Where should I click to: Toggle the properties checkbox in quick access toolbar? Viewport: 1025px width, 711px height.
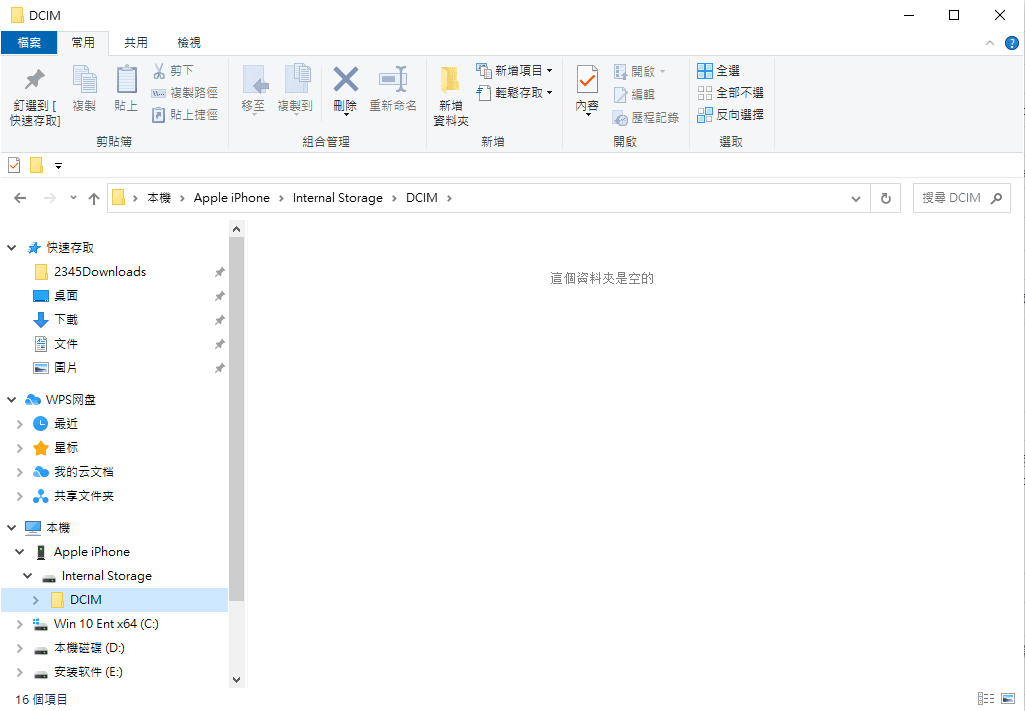(x=14, y=165)
